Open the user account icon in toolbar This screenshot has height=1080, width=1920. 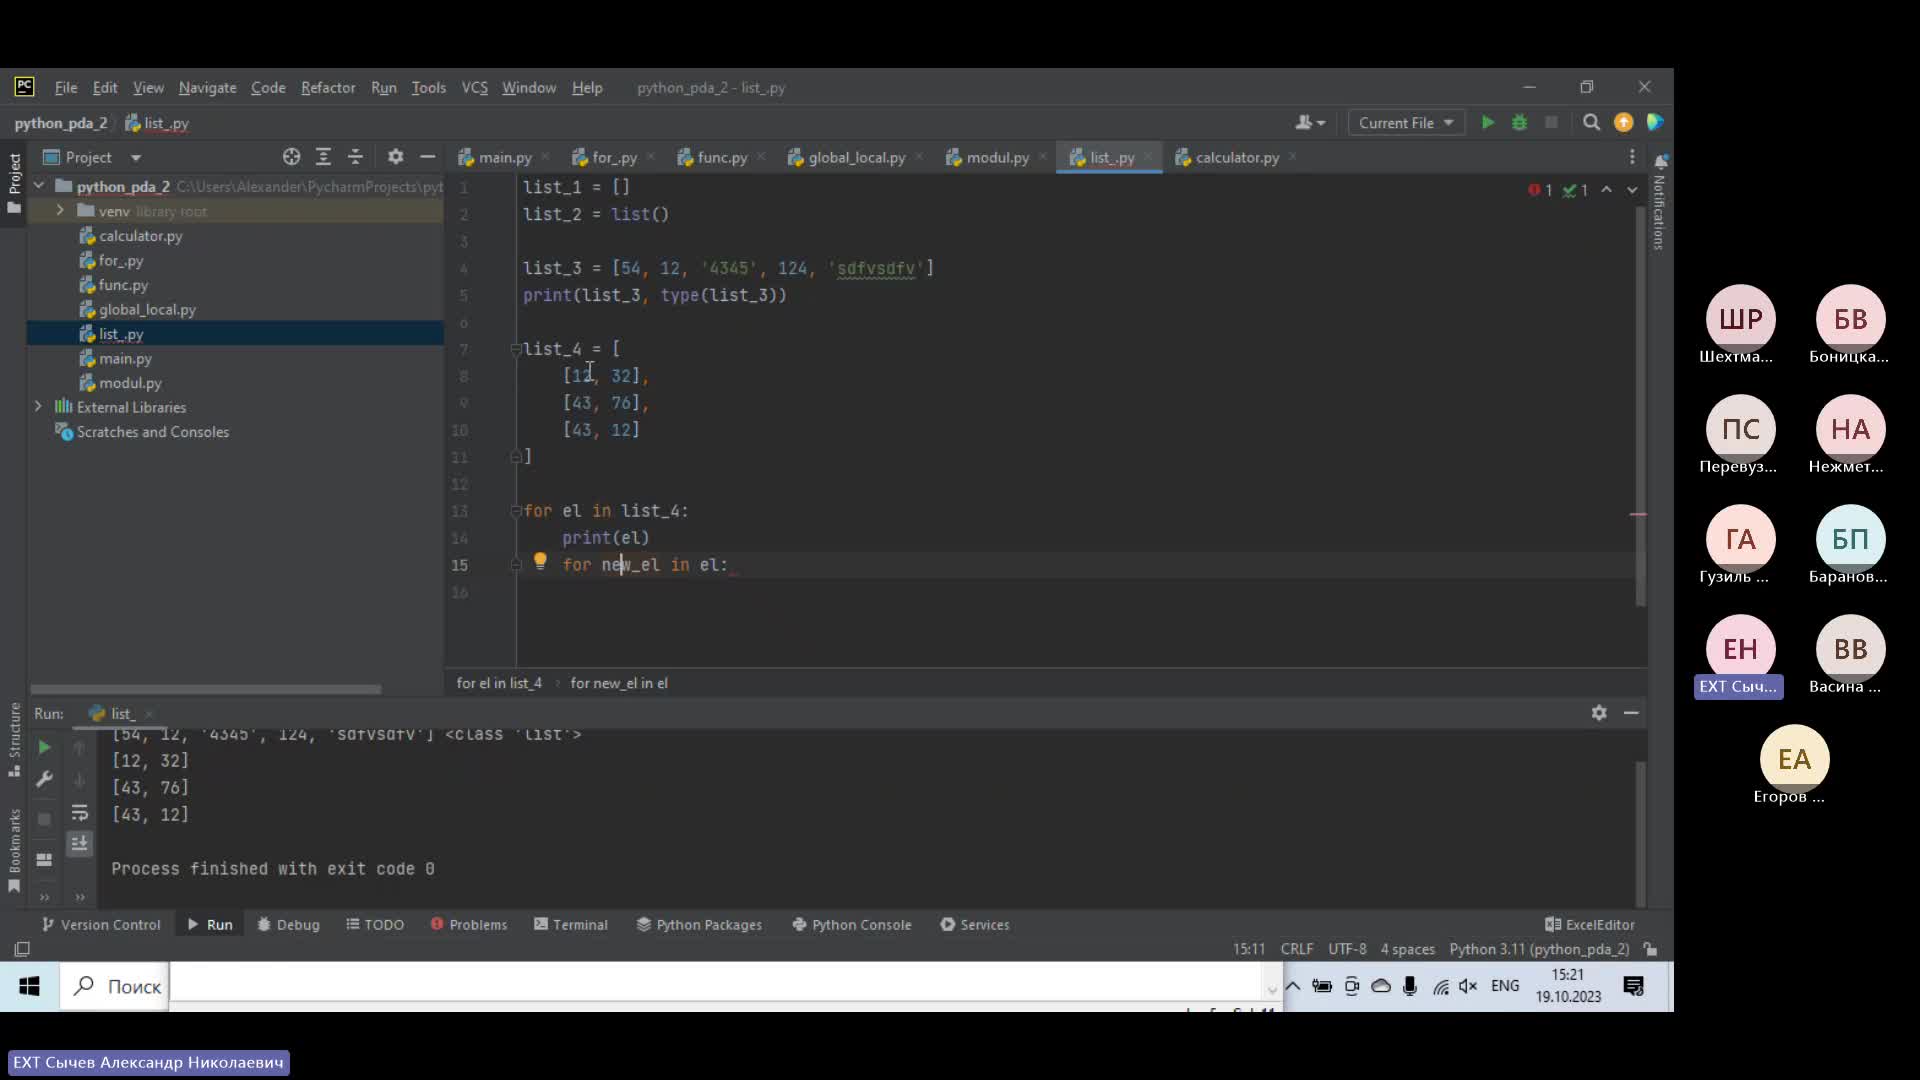[x=1309, y=122]
